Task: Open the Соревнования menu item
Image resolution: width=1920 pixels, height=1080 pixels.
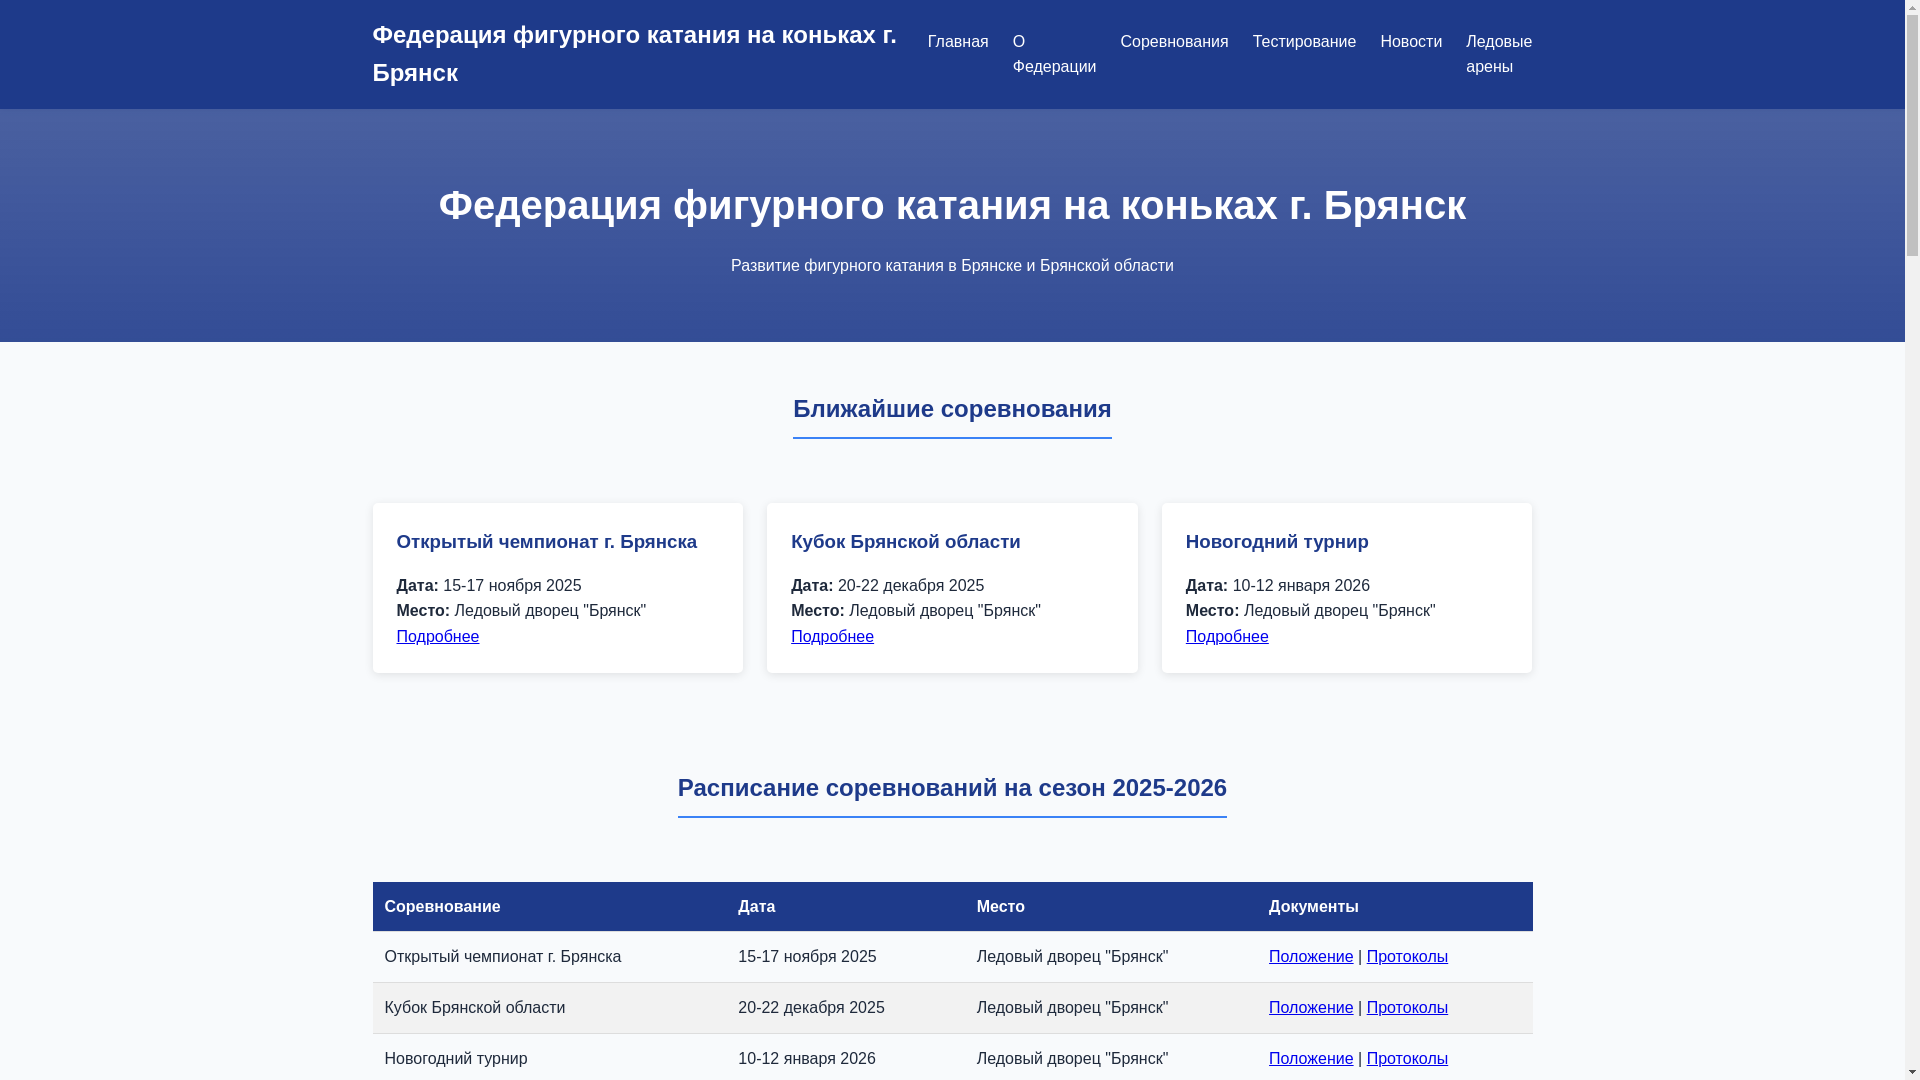Action: click(1173, 42)
